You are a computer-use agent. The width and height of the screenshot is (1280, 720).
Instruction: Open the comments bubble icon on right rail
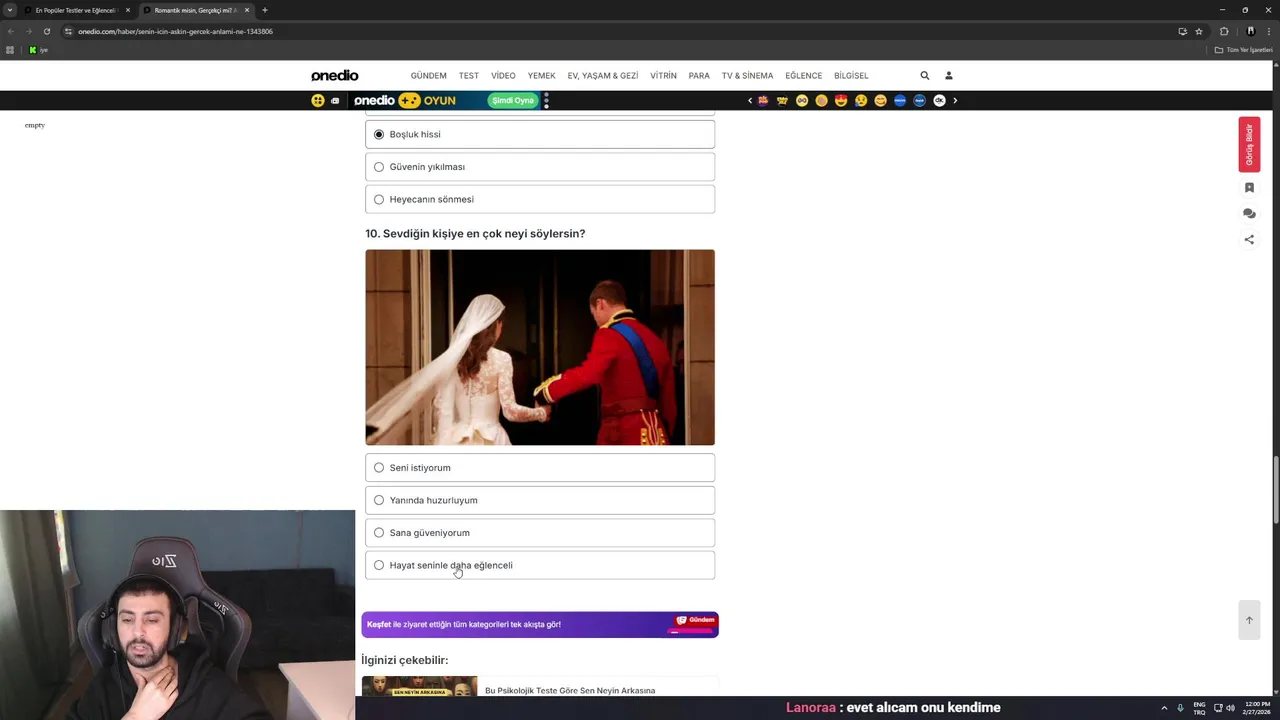(x=1249, y=213)
